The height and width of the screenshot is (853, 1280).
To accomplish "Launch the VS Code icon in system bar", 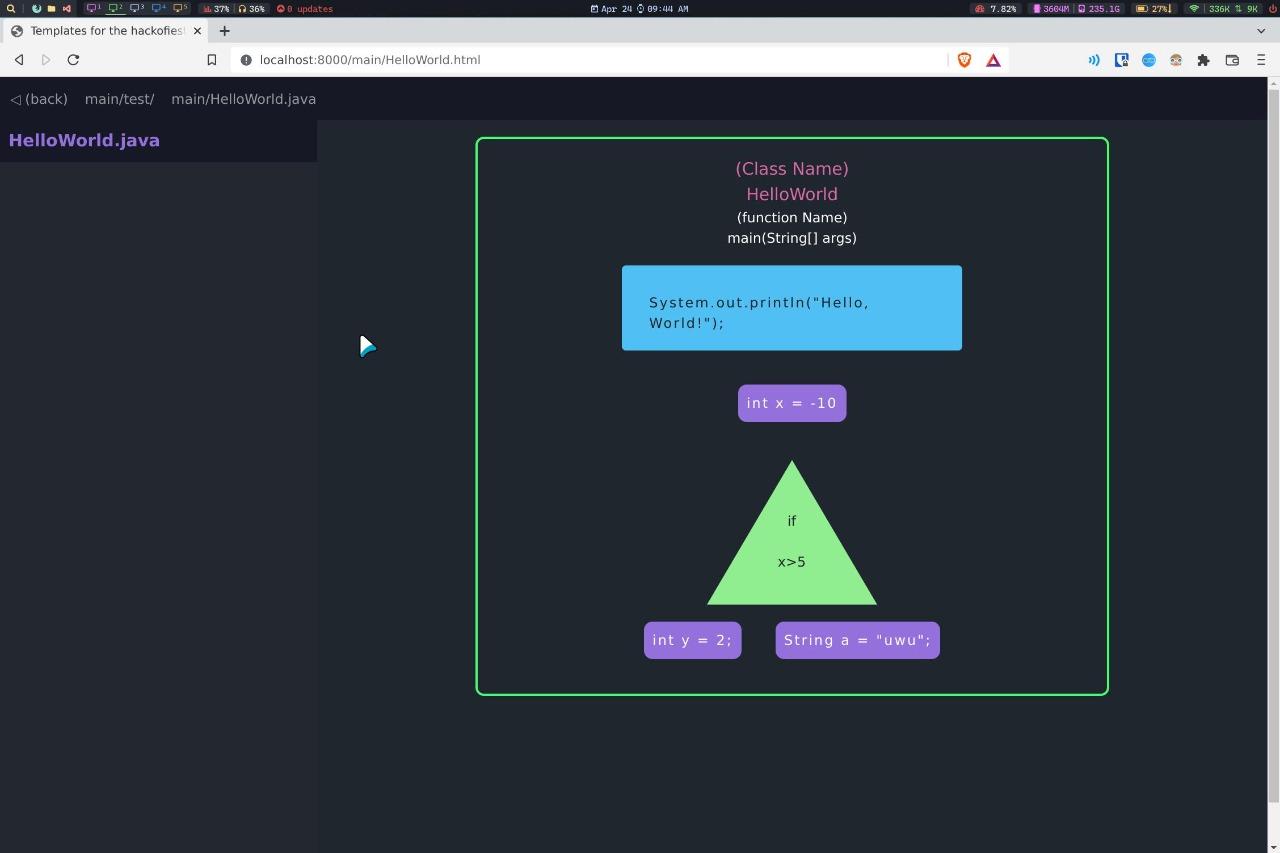I will pos(67,8).
